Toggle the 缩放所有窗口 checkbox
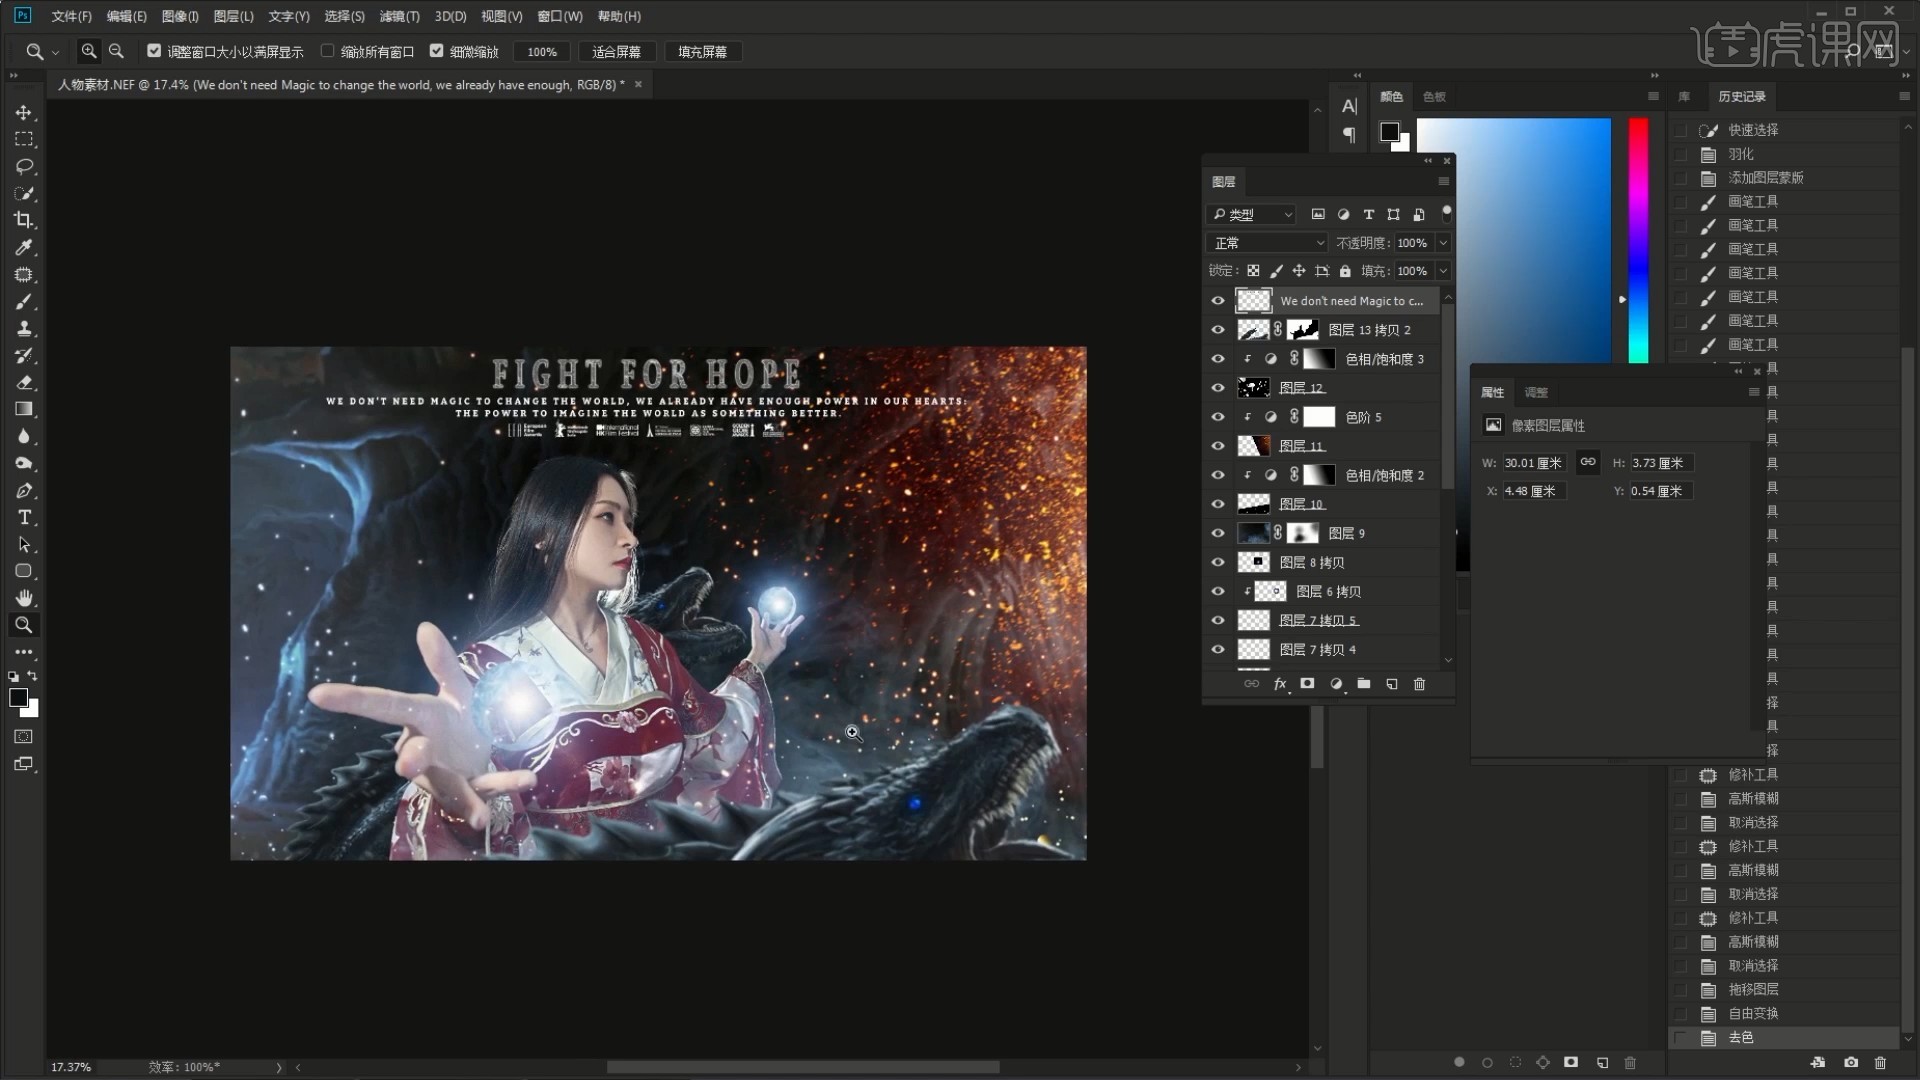1920x1080 pixels. [327, 51]
